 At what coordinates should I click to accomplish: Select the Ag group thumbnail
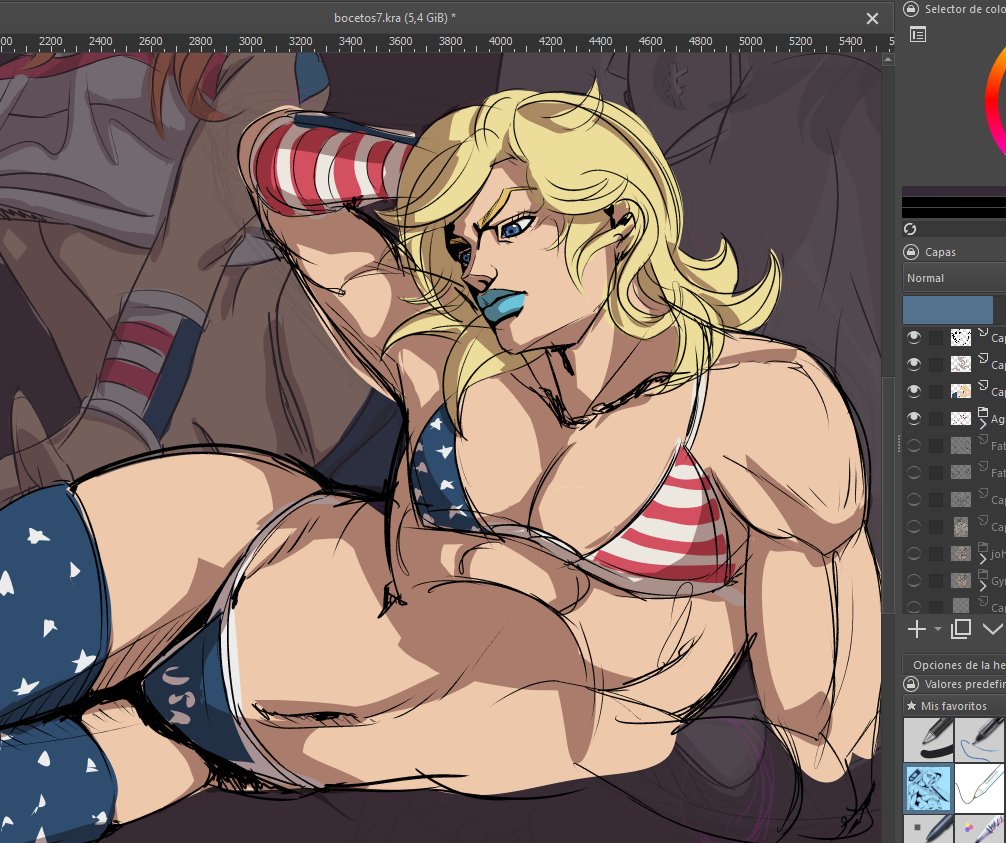(x=960, y=418)
